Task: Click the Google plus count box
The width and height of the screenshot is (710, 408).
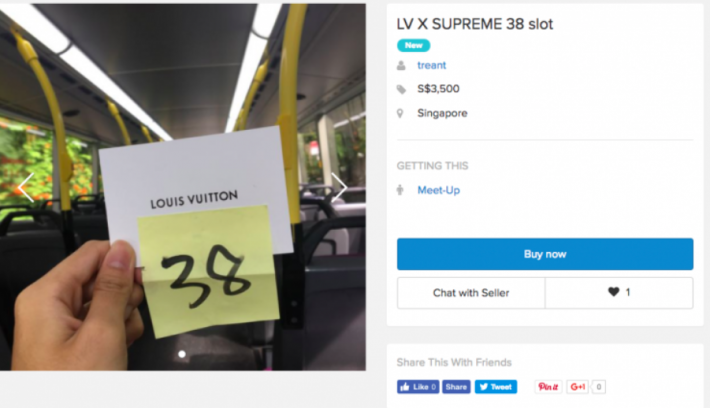Action: pyautogui.click(x=599, y=387)
